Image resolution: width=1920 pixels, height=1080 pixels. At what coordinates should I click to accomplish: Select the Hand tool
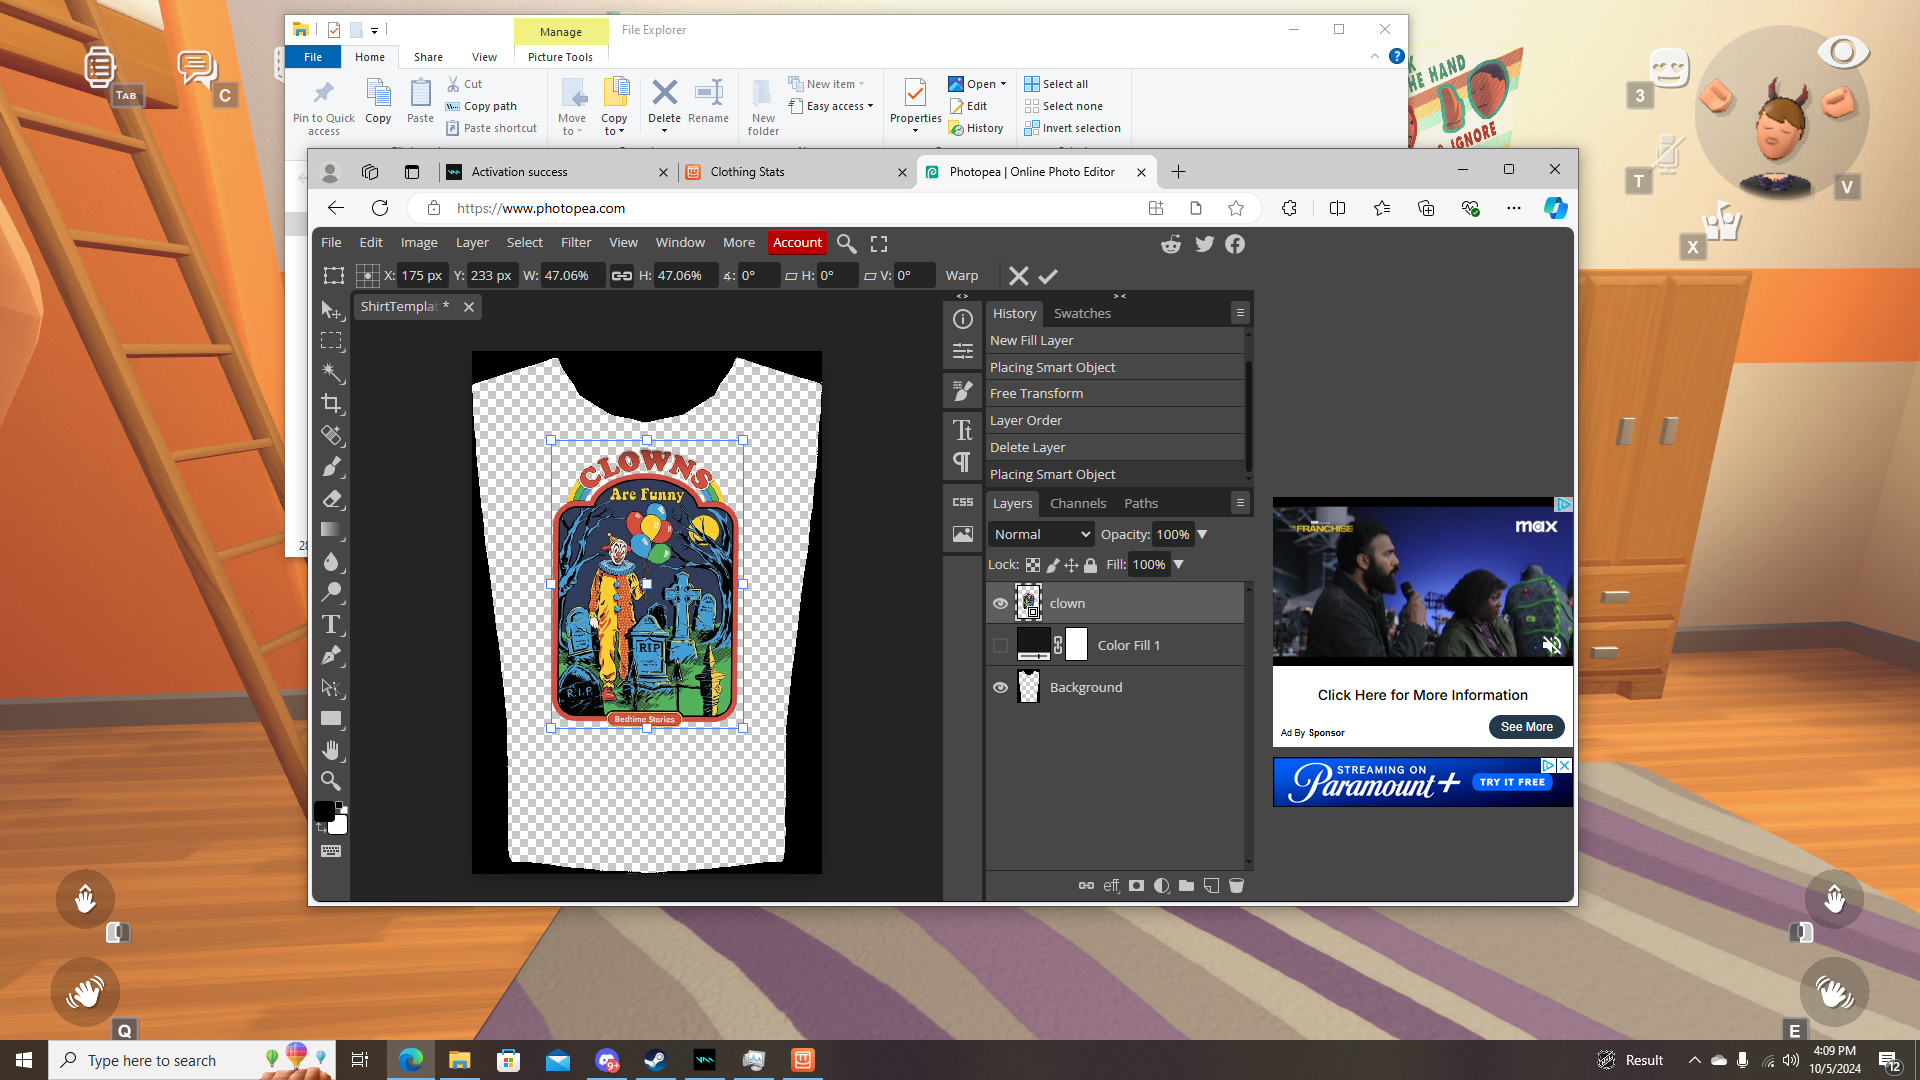(x=332, y=750)
